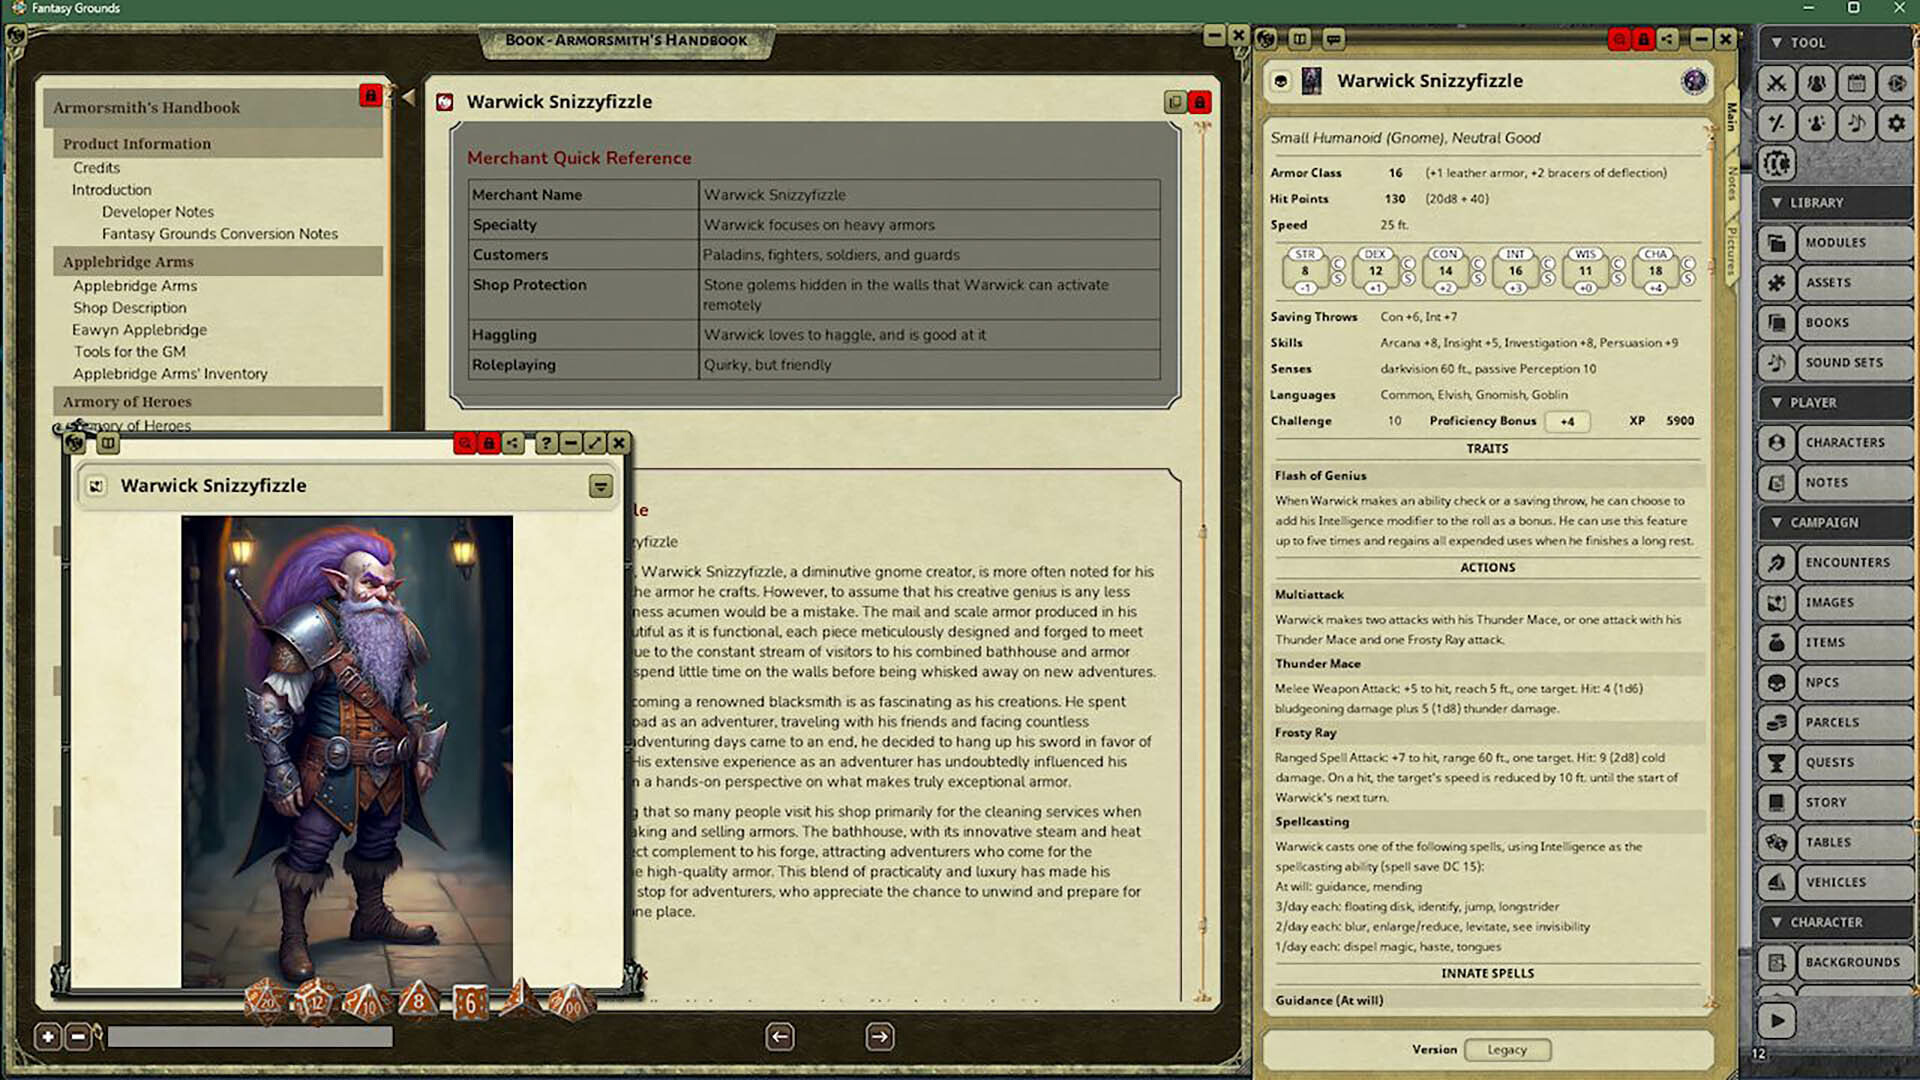Open the Applebridge Arms' Inventory chapter
This screenshot has height=1080, width=1920.
click(170, 373)
